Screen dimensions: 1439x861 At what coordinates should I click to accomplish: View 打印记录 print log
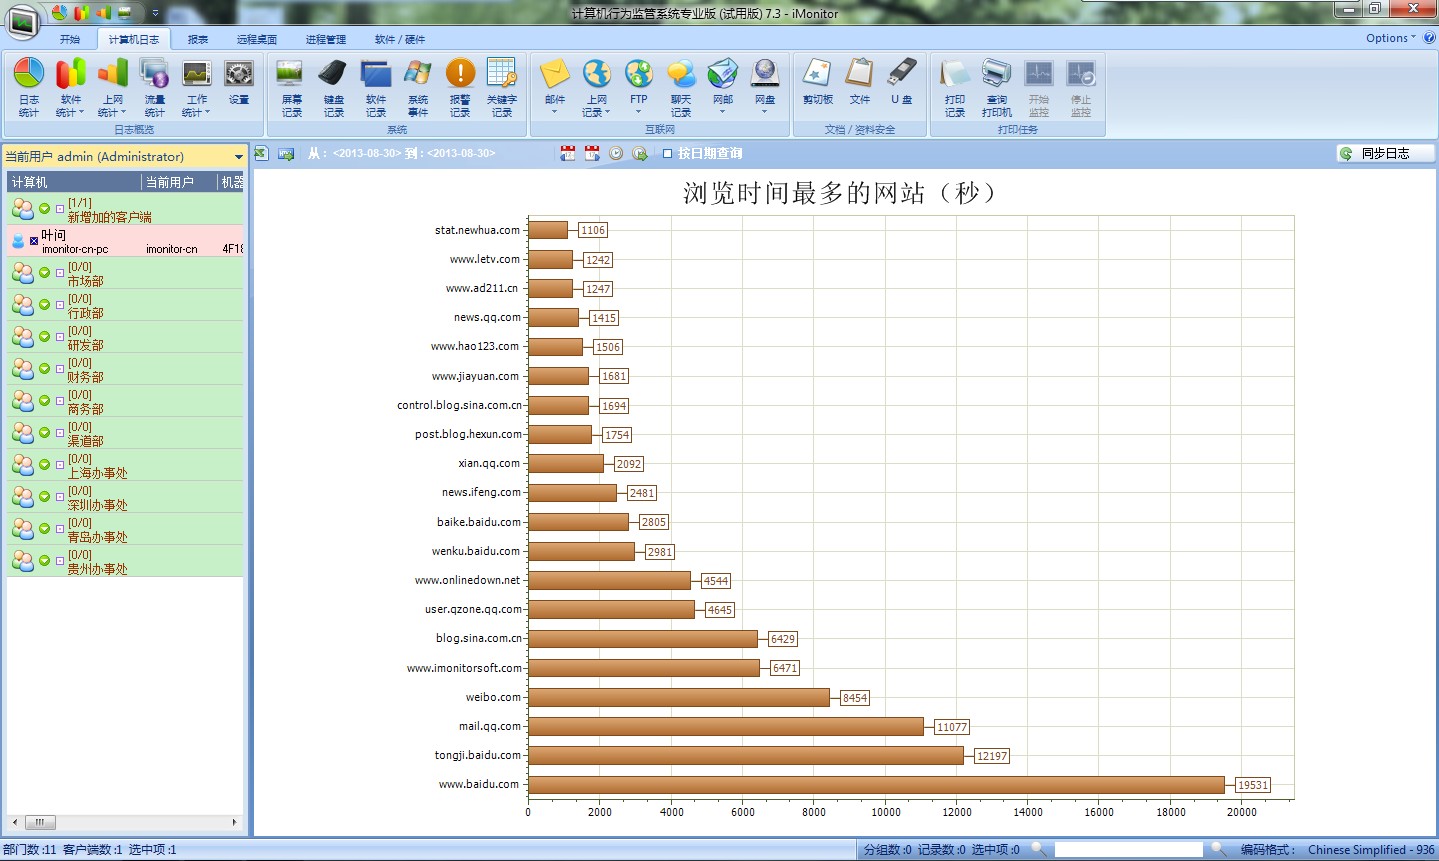(954, 87)
